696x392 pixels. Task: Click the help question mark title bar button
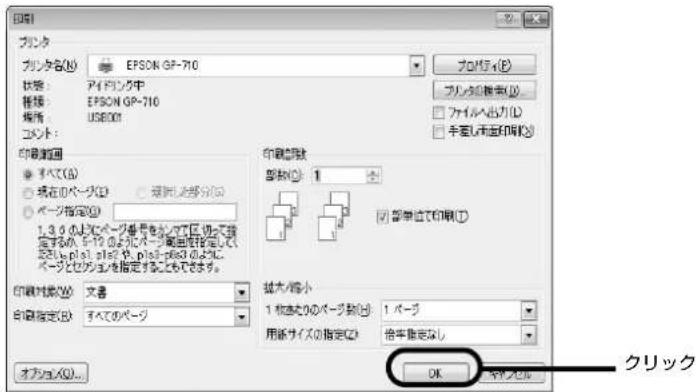pyautogui.click(x=508, y=19)
